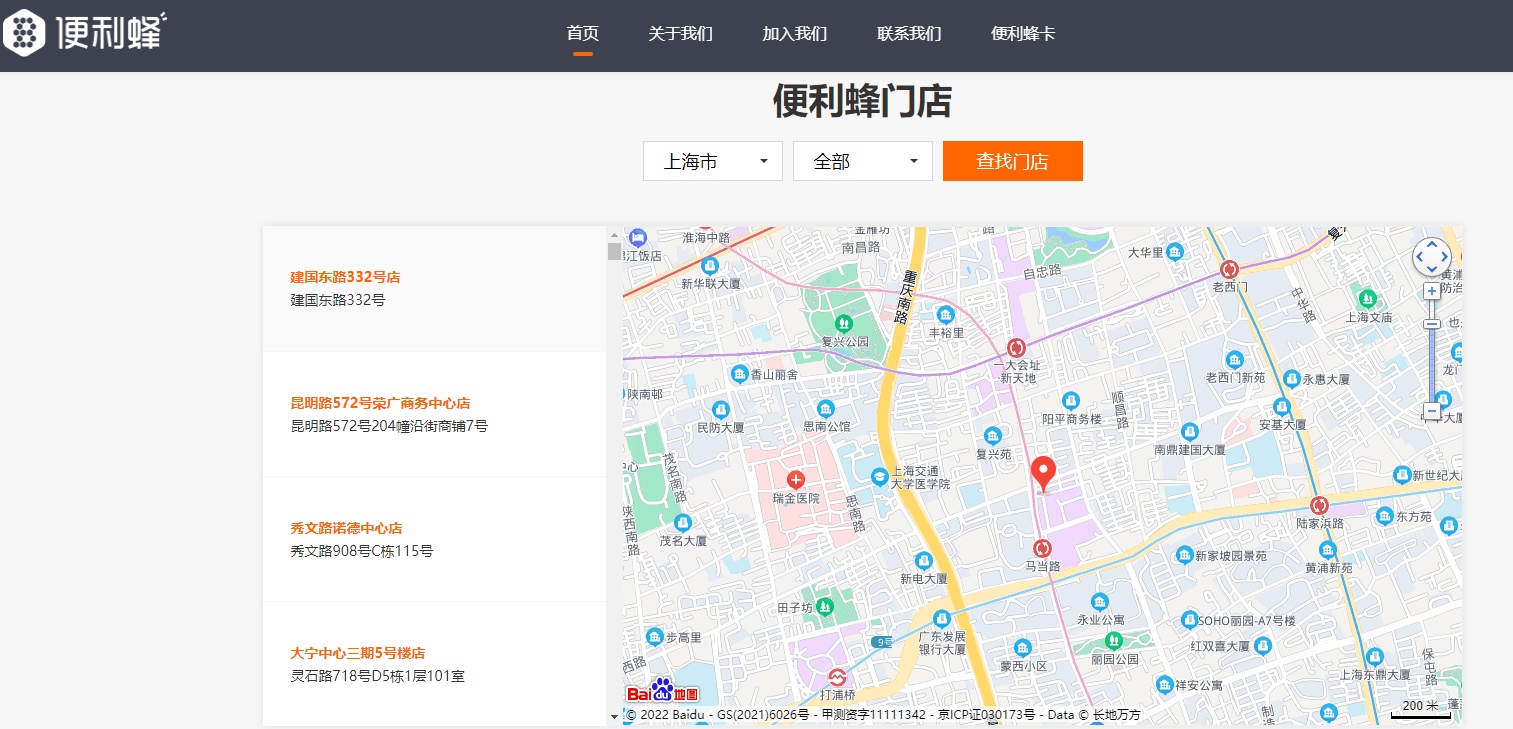The width and height of the screenshot is (1513, 729).
Task: Open 便利蜂卡 nav item
Action: pos(1023,33)
